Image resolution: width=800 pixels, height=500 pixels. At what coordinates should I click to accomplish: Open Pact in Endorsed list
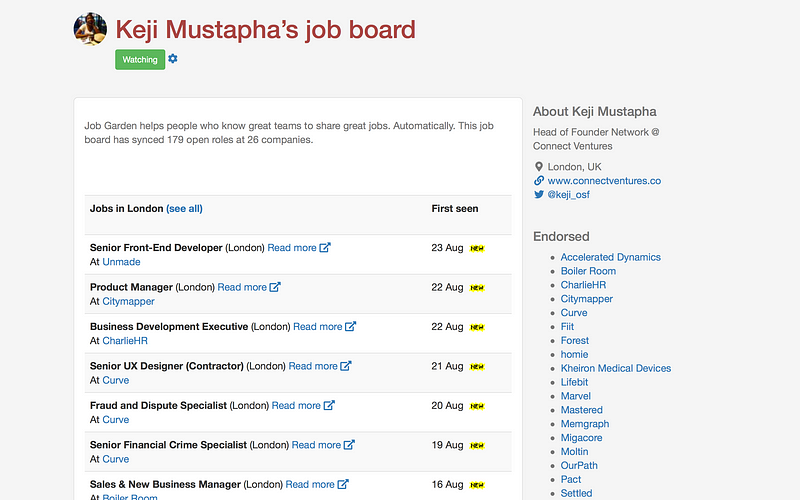(570, 479)
